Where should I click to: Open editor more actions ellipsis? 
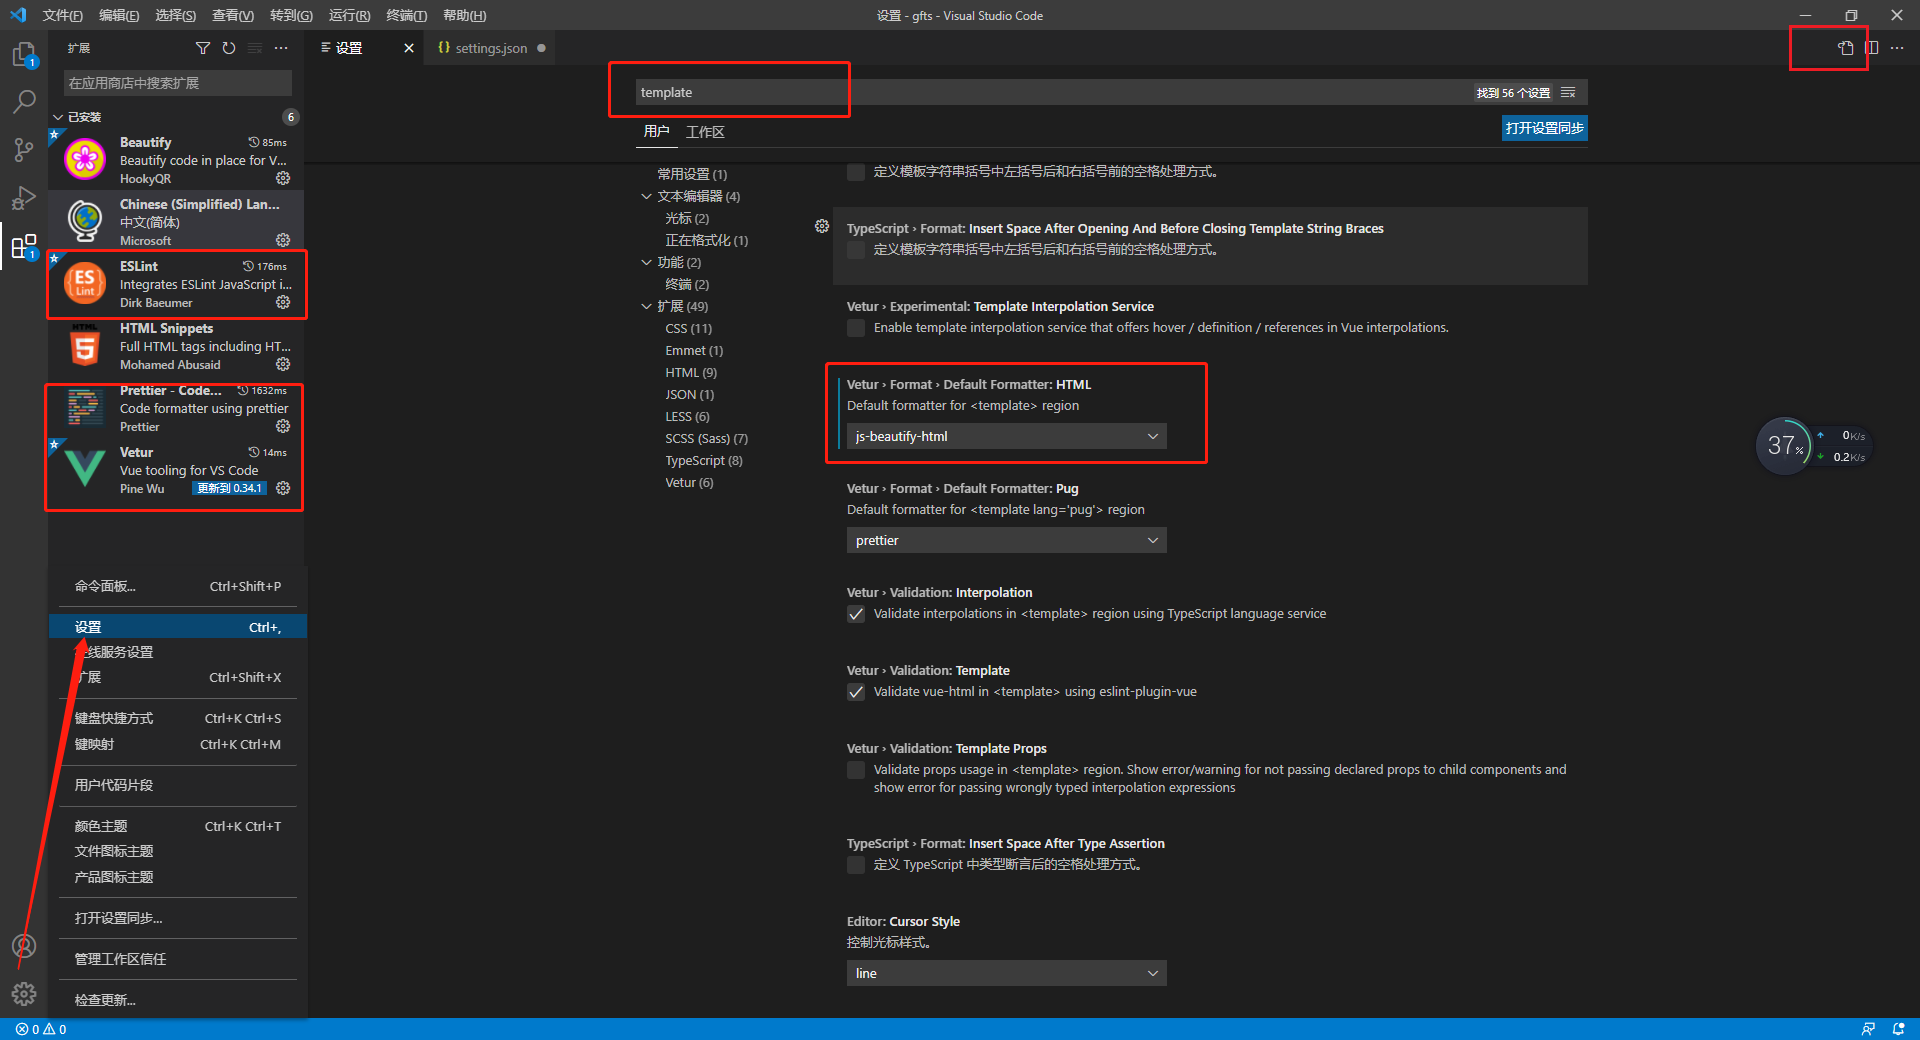(1897, 48)
